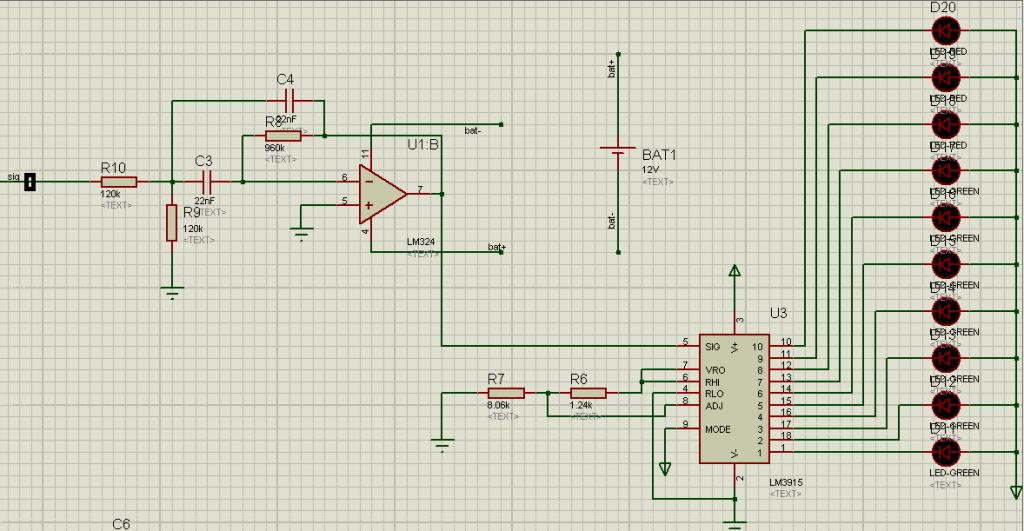Click the LM3915 part label
Viewport: 1024px width, 531px height.
click(x=786, y=483)
